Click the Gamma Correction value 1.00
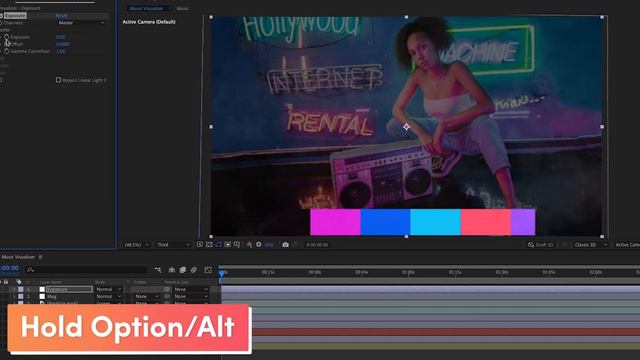This screenshot has height=360, width=640. [x=60, y=51]
